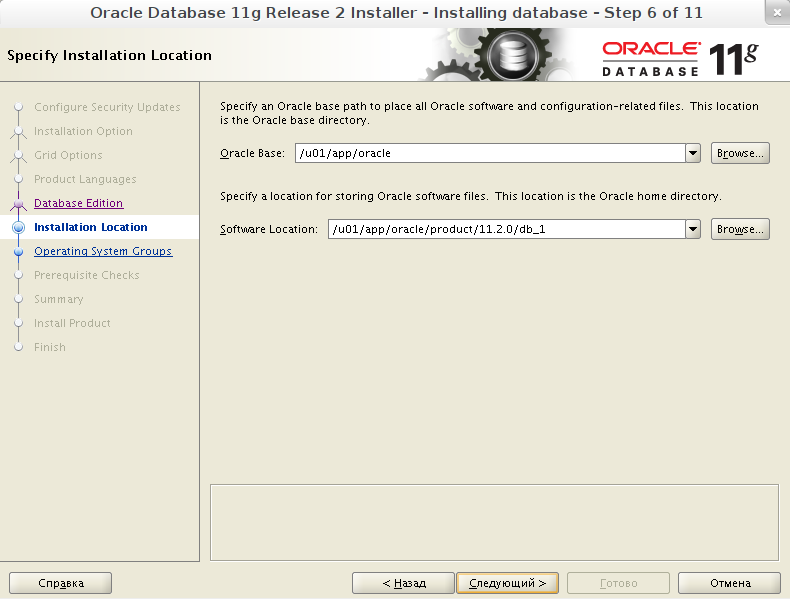Screen dimensions: 790x599
Task: Click the Oracle Base path input field
Action: (x=490, y=153)
